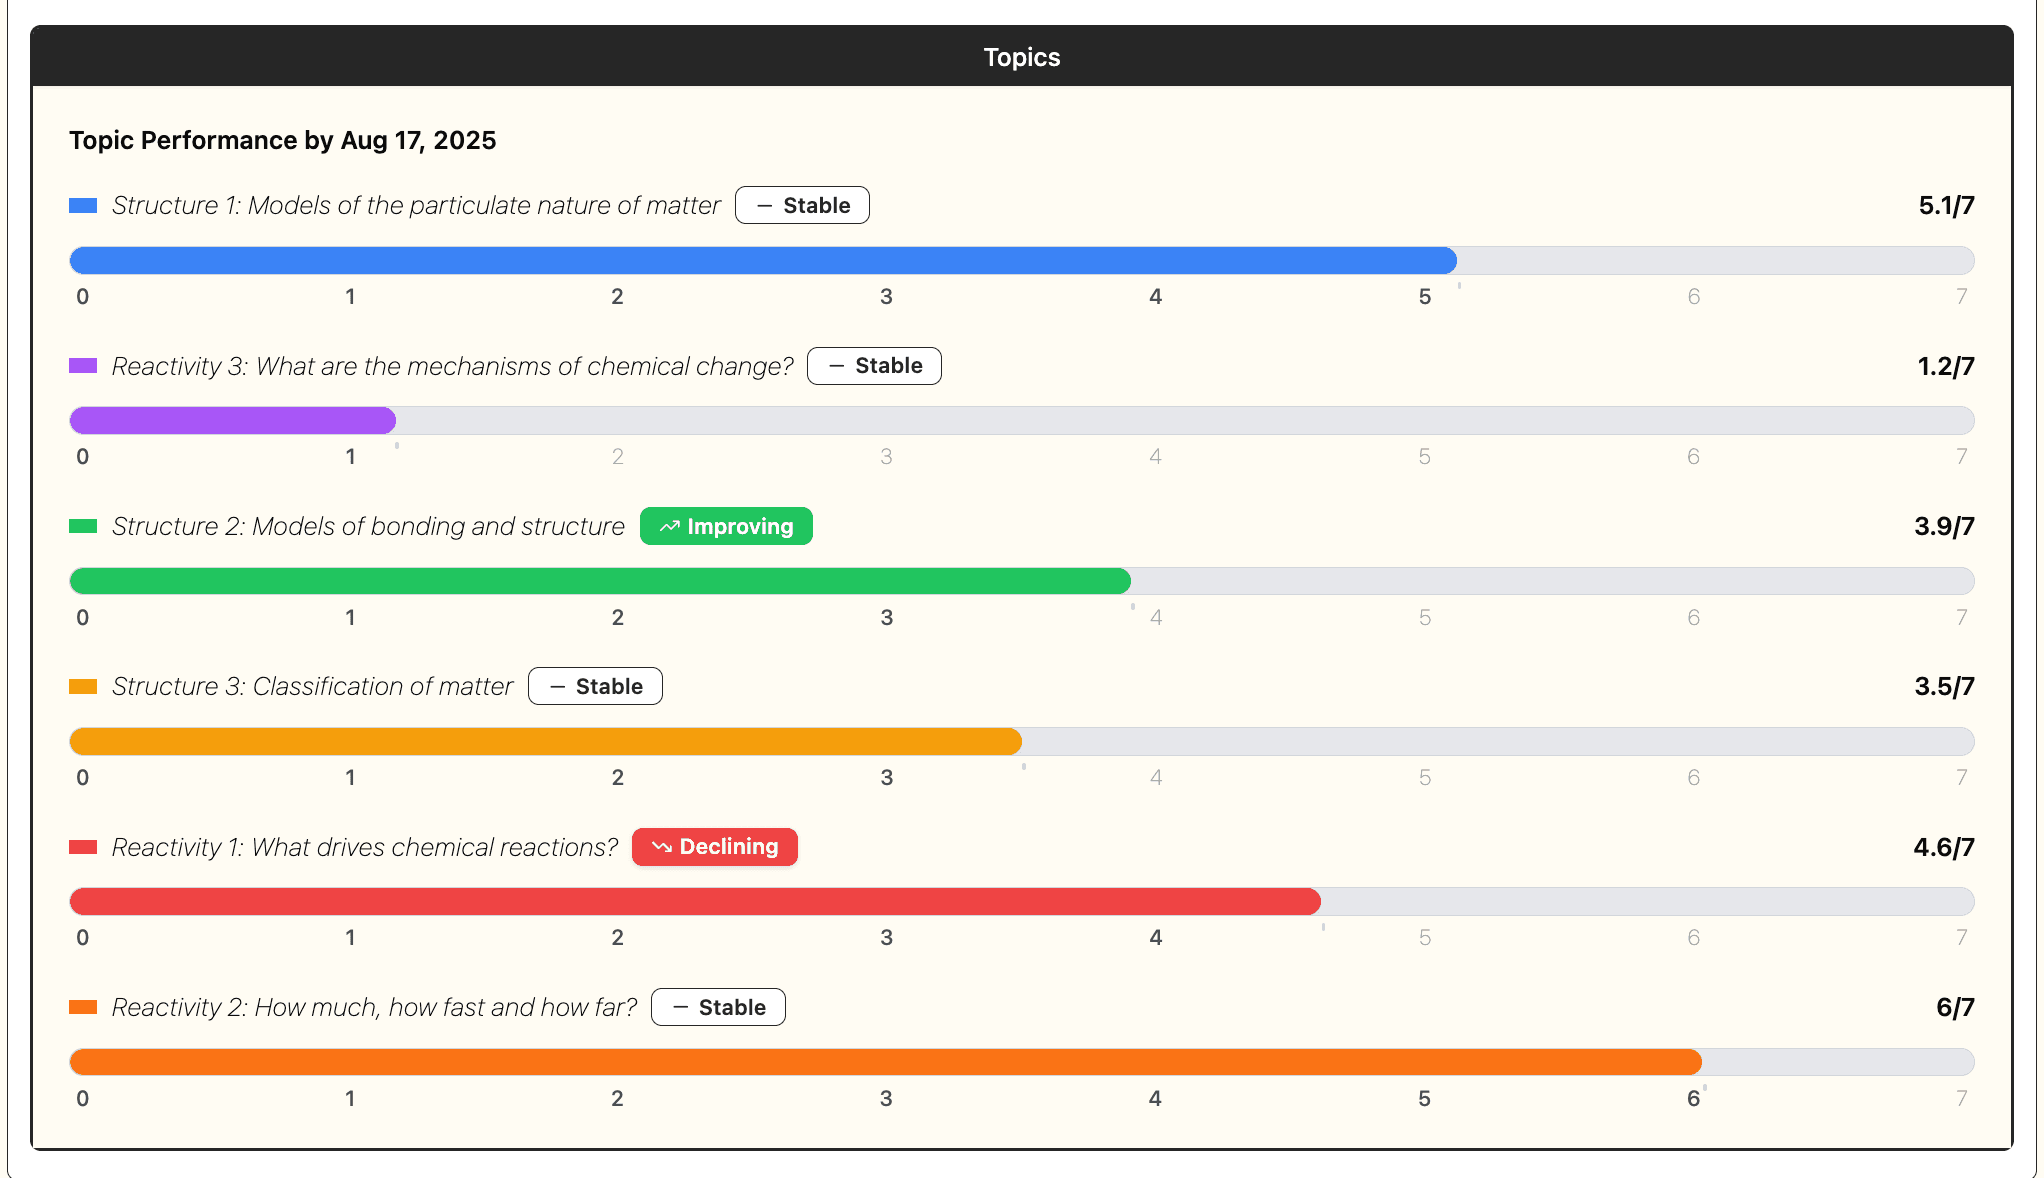The image size is (2044, 1178).
Task: Toggle the Stable badge on Reactivity 2
Action: point(717,1007)
